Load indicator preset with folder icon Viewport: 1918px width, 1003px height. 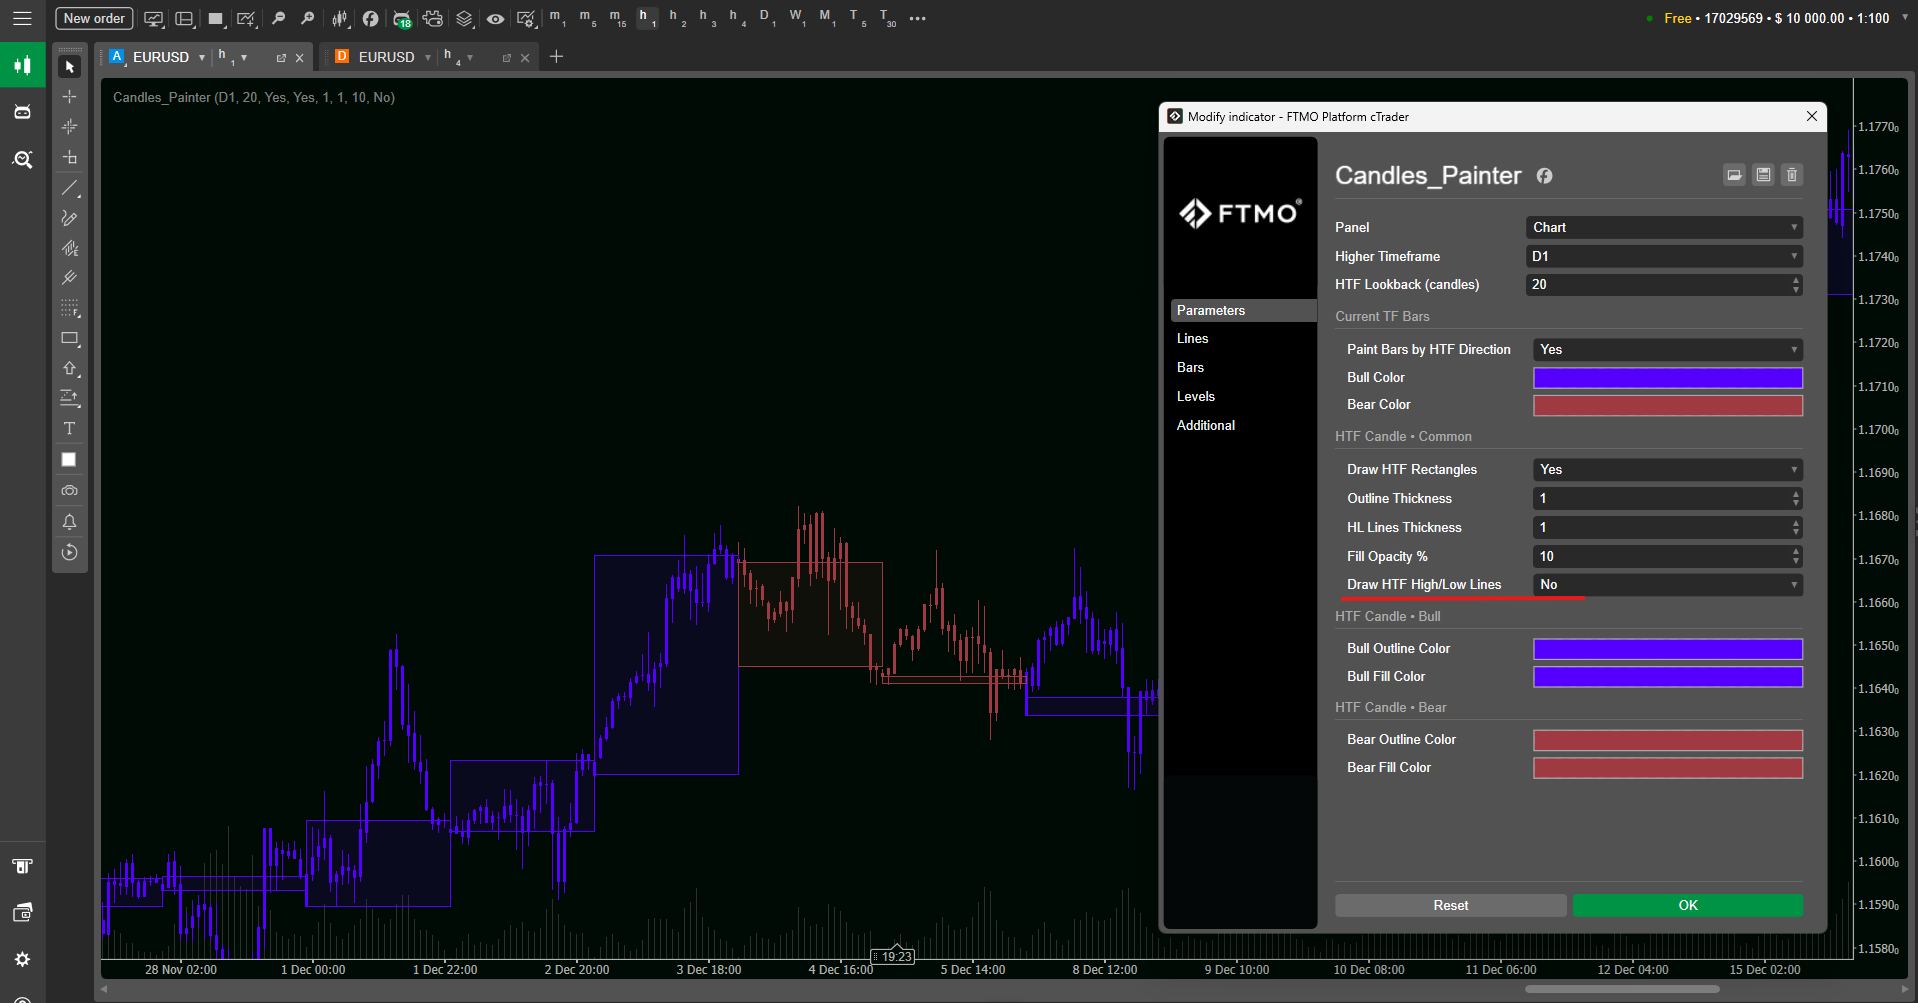[x=1734, y=175]
